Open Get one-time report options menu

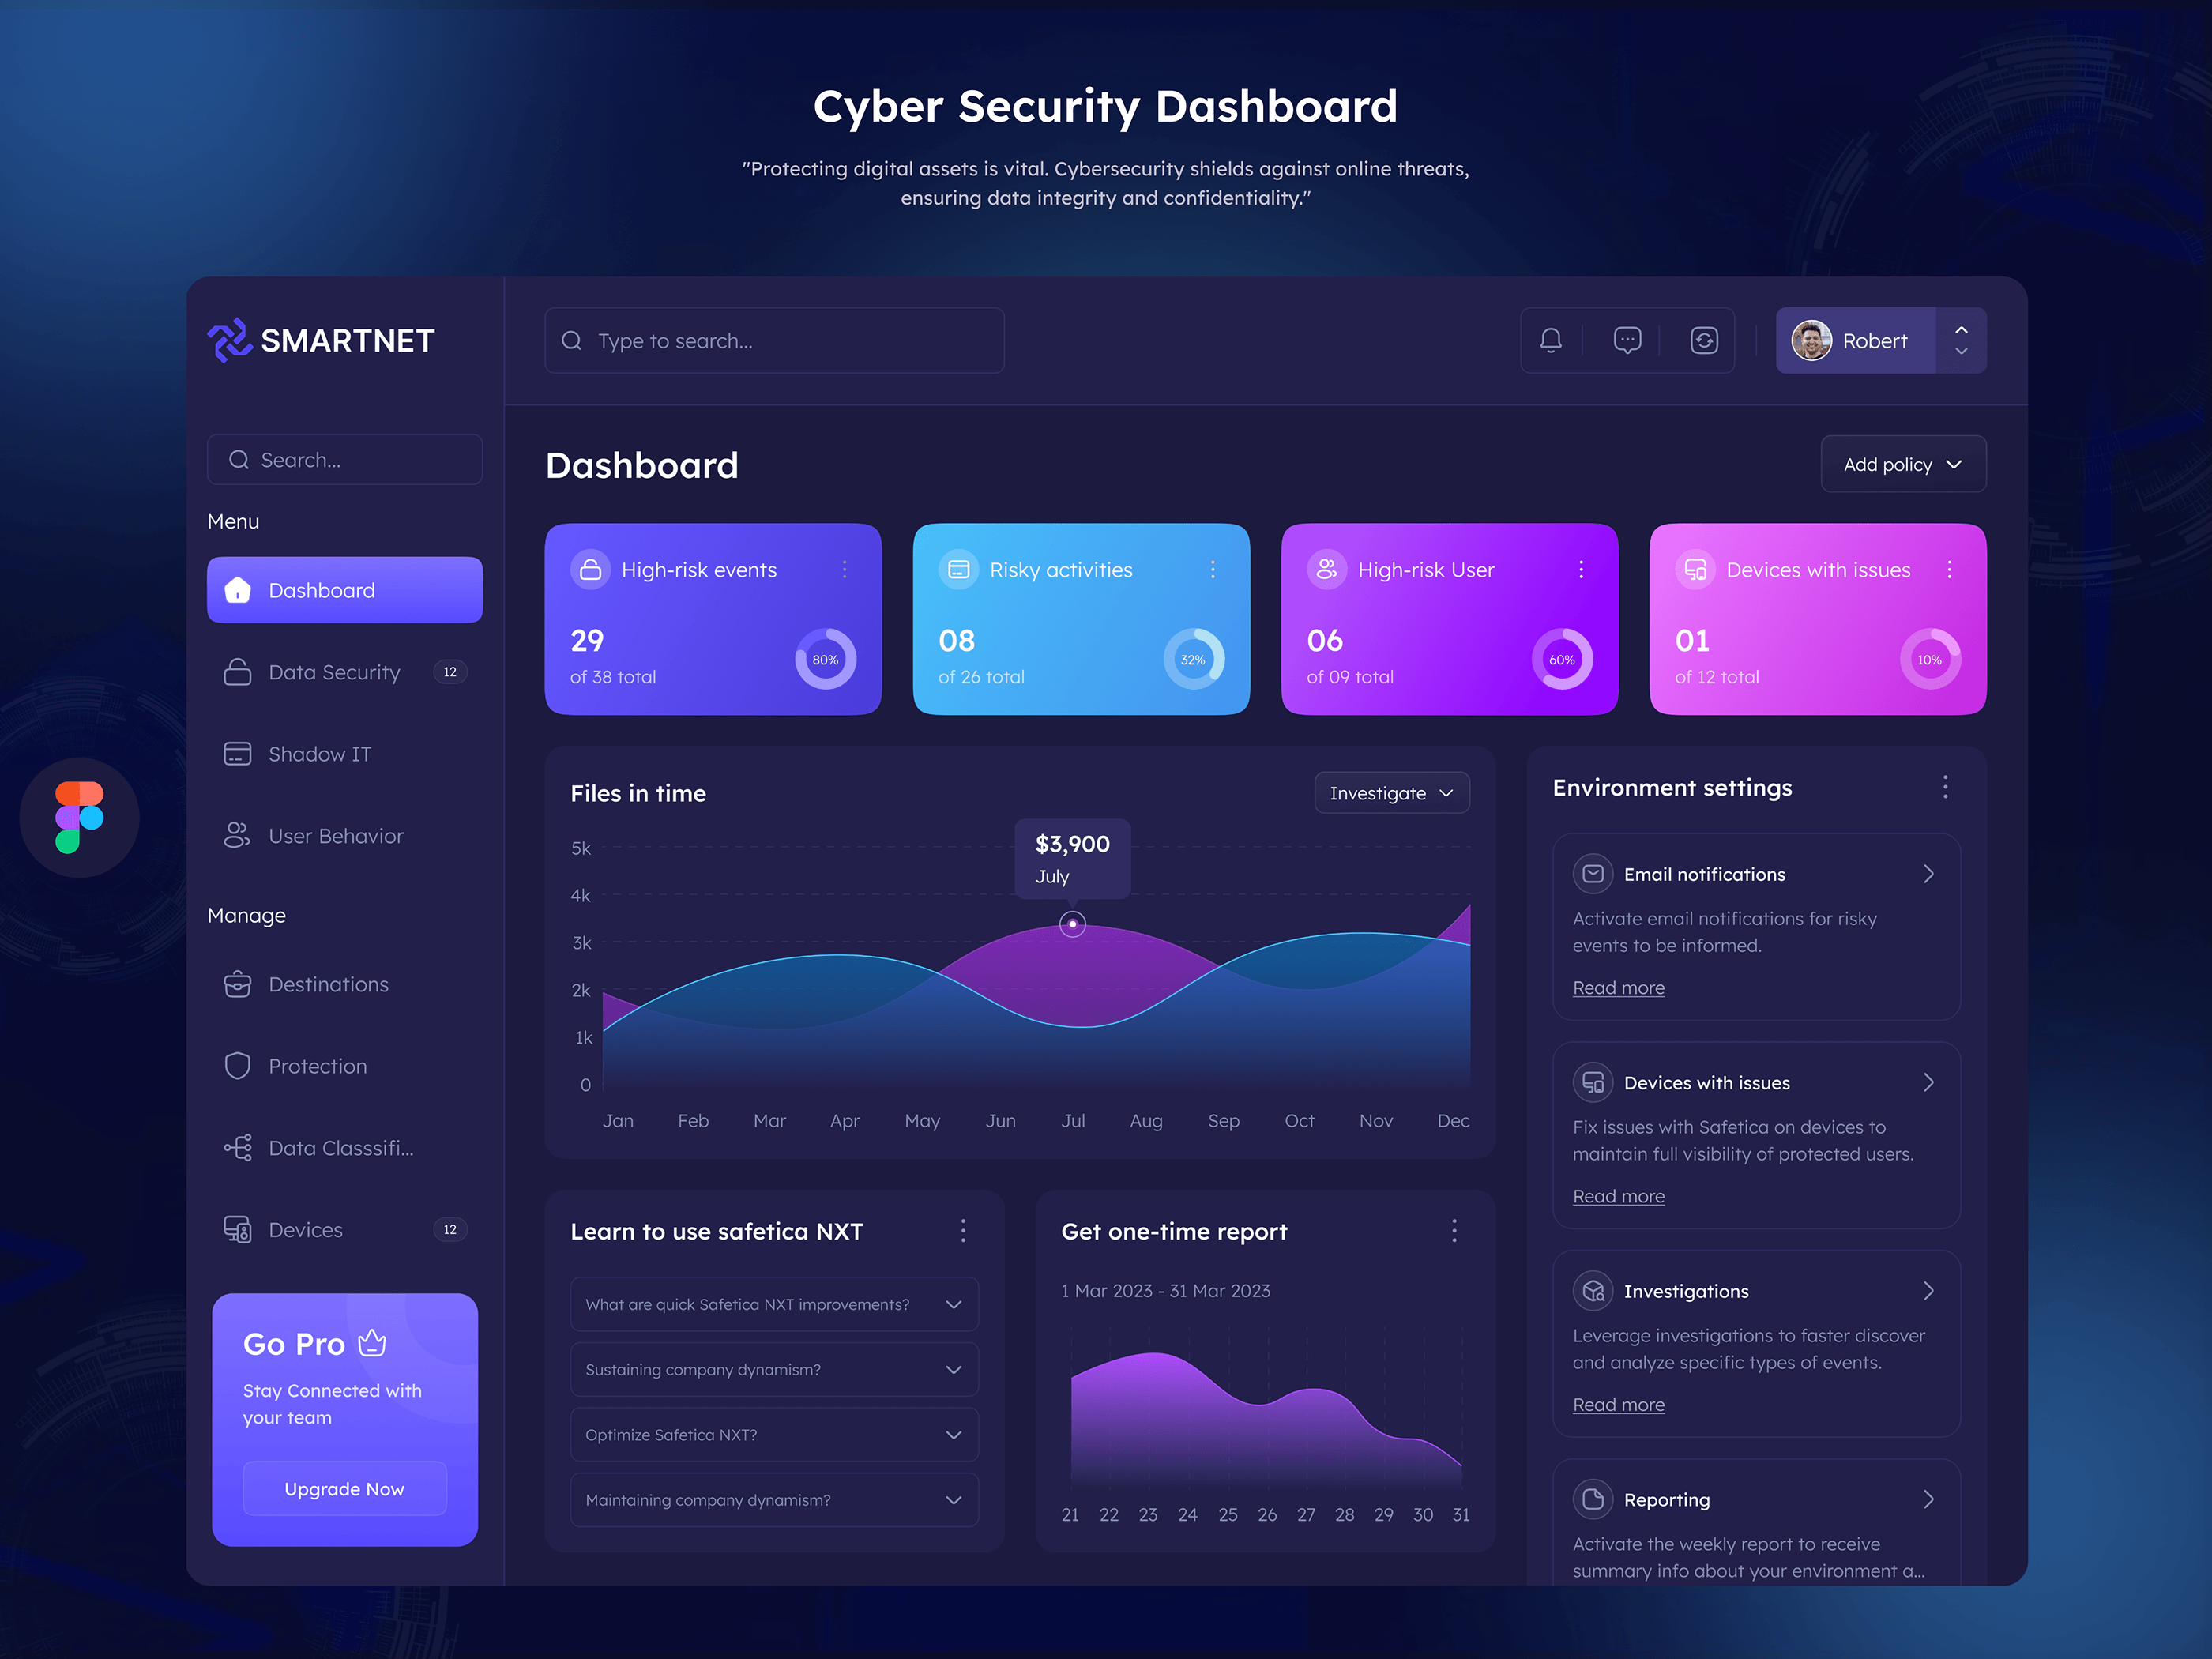(x=1454, y=1231)
